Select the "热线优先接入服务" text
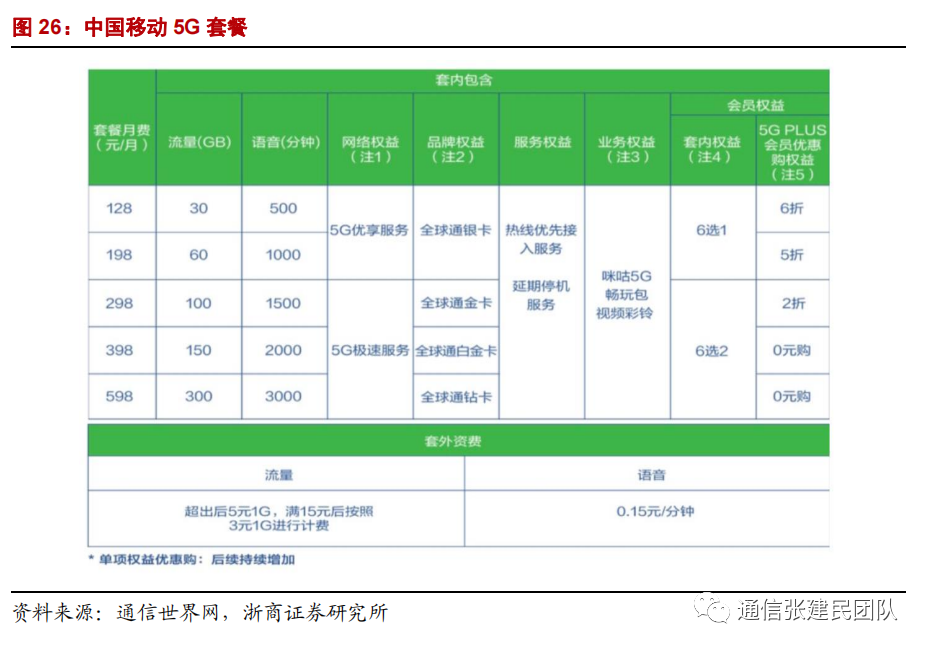The image size is (927, 650). pos(541,239)
